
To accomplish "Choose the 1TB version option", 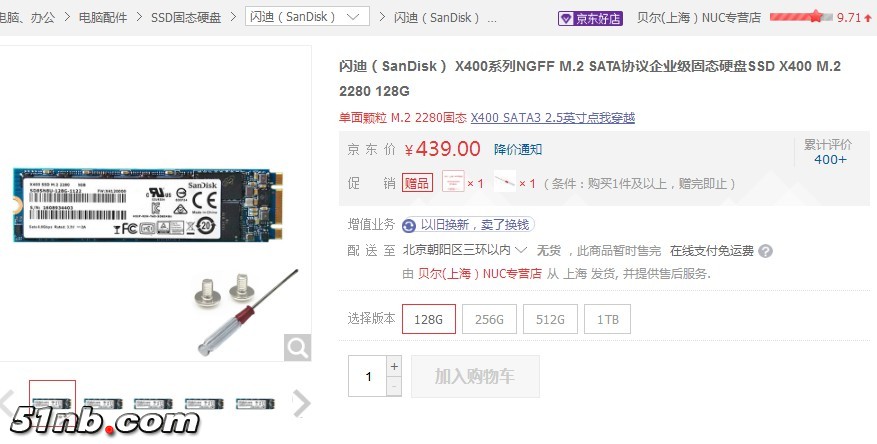I will pyautogui.click(x=607, y=319).
